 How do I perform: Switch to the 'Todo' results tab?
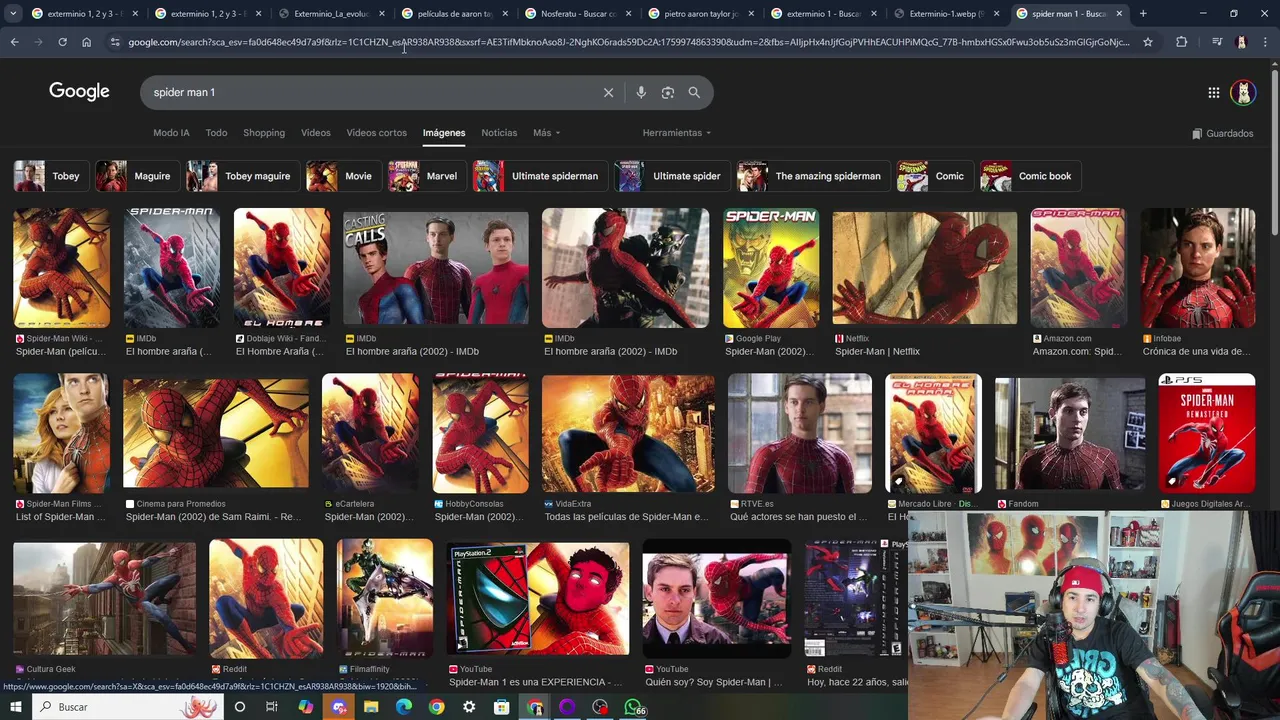coord(216,133)
